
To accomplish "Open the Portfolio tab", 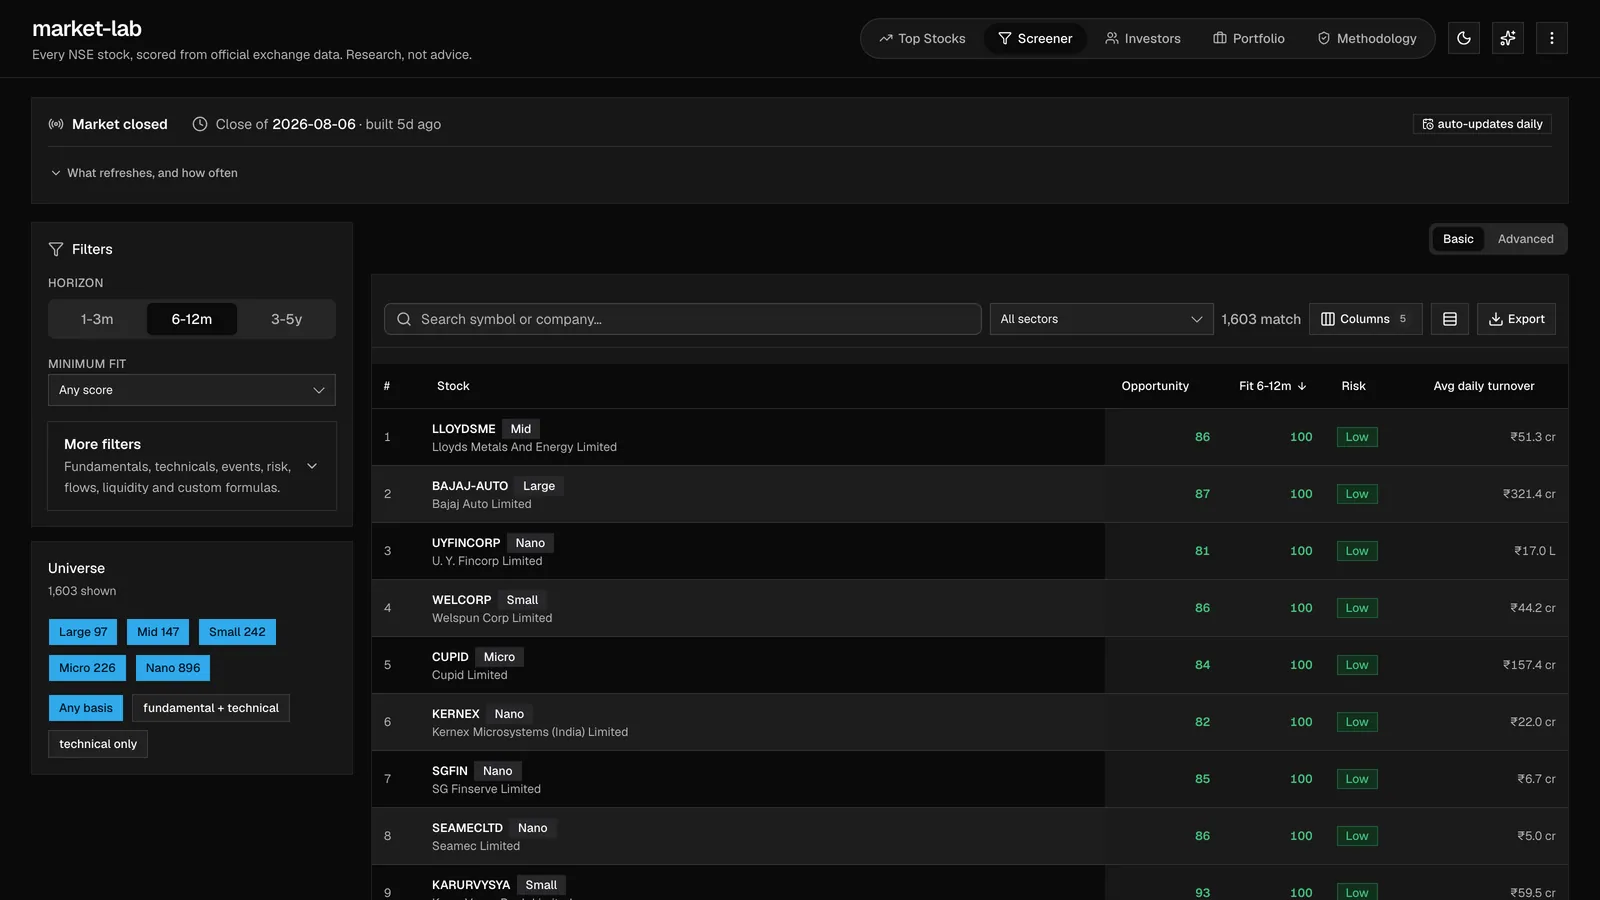I will 1249,38.
